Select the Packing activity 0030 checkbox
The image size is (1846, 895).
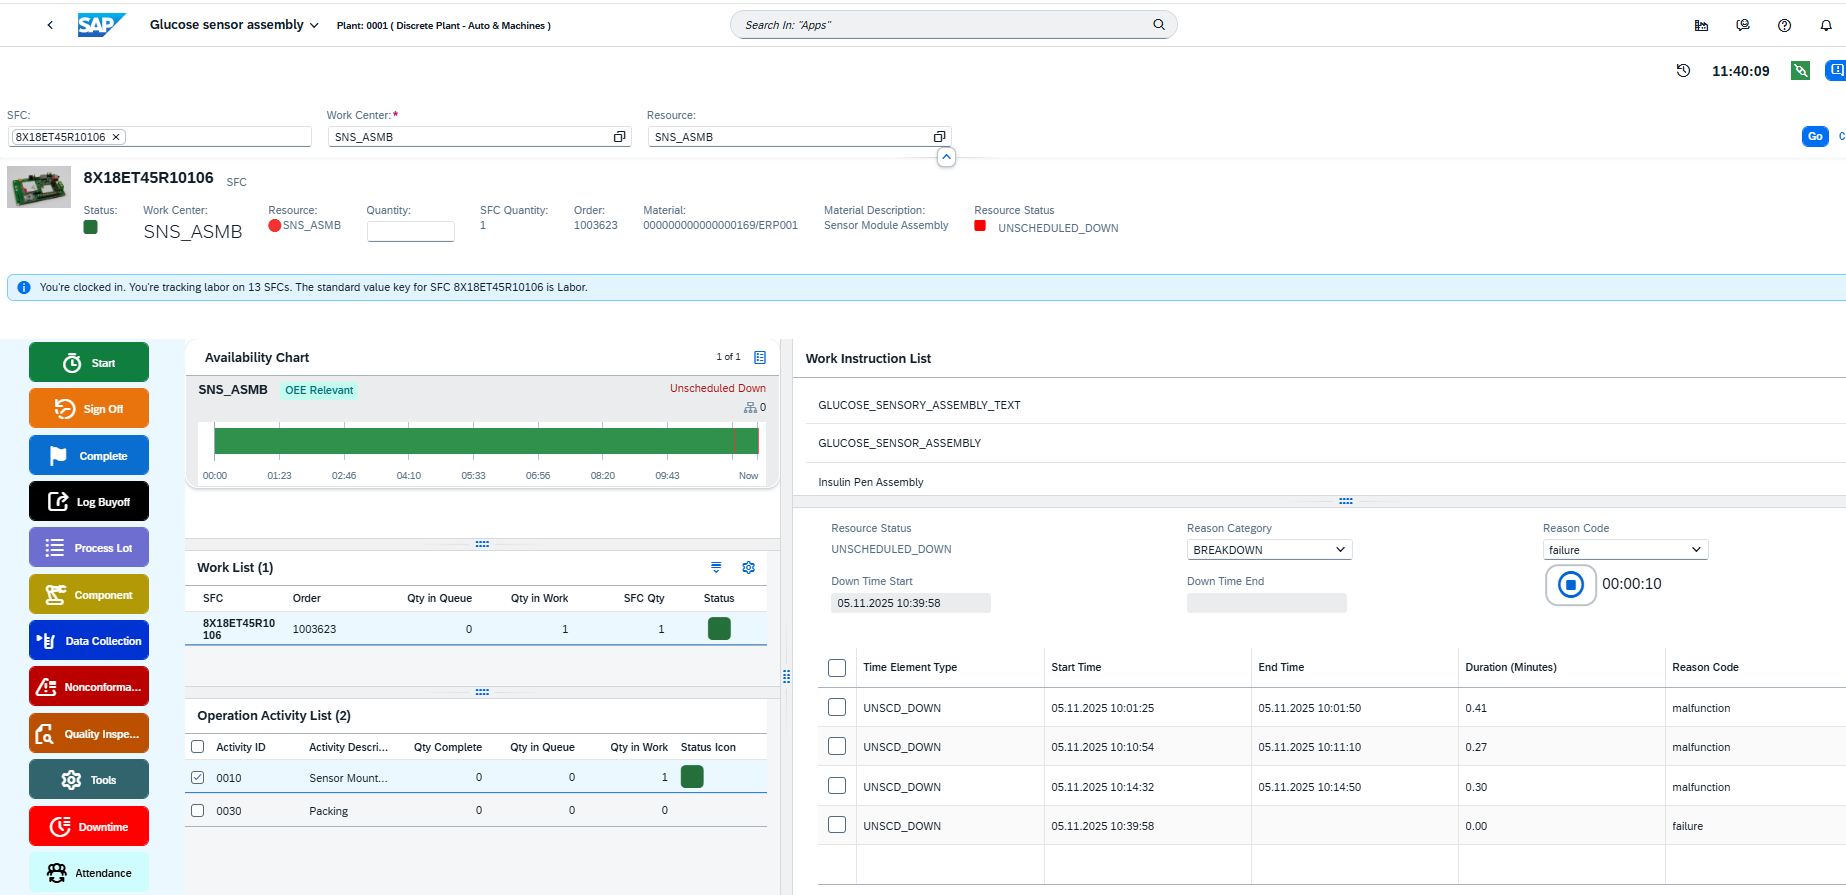coord(197,811)
